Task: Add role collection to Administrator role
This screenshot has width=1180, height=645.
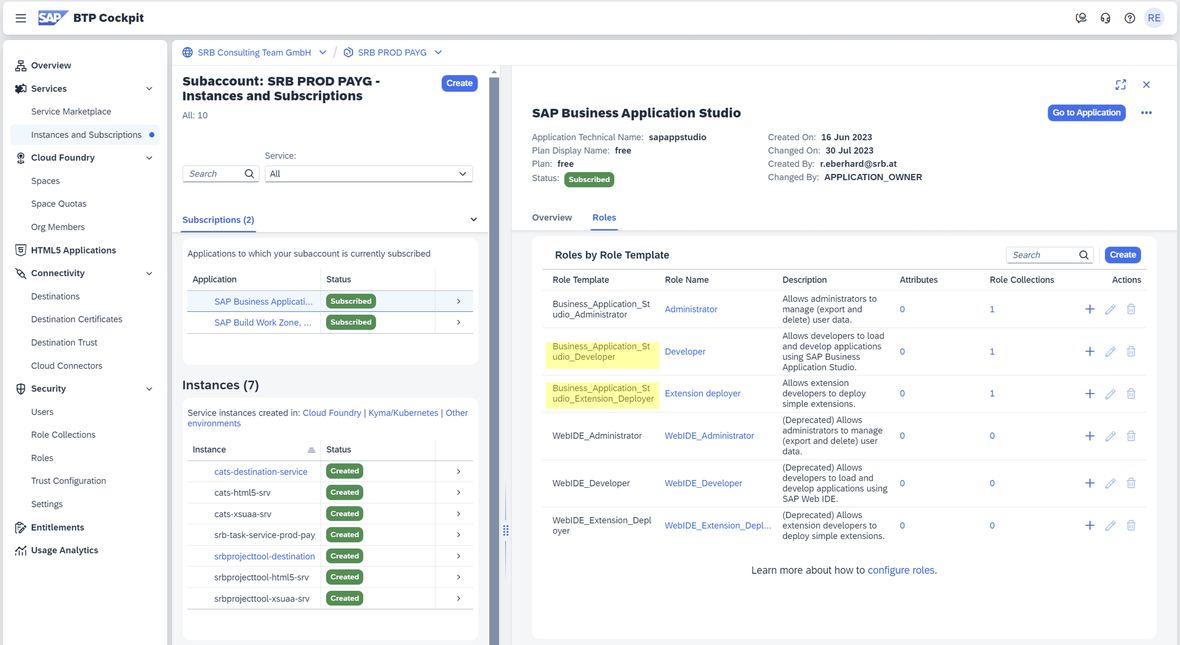Action: point(1089,309)
